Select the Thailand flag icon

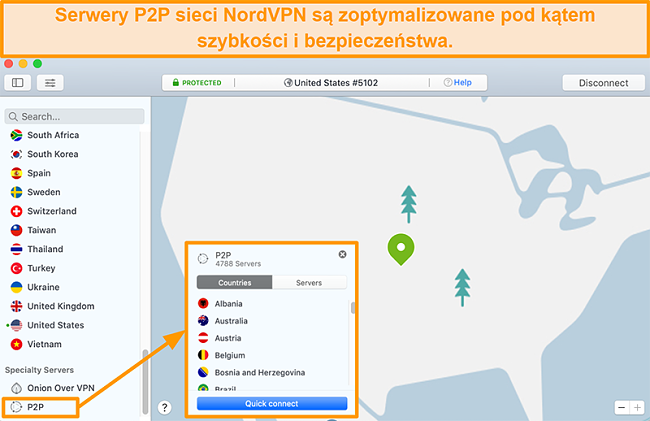17,249
